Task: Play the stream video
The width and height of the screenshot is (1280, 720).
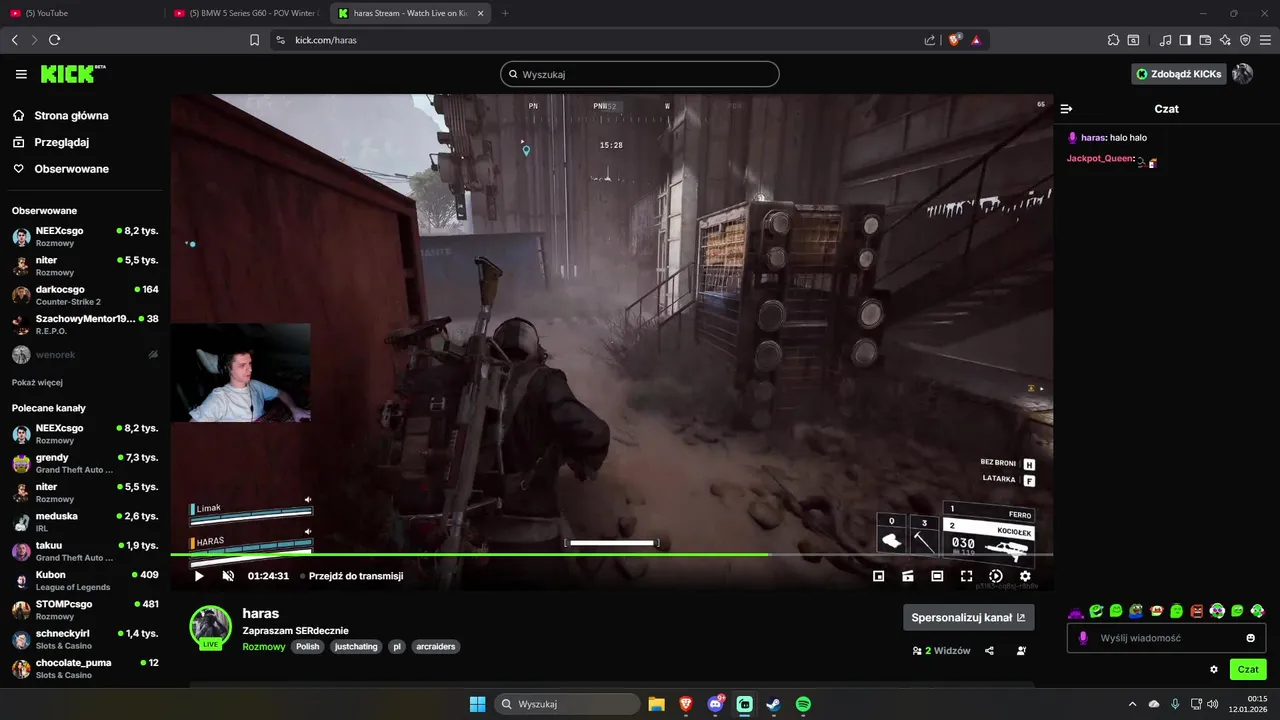Action: tap(198, 576)
